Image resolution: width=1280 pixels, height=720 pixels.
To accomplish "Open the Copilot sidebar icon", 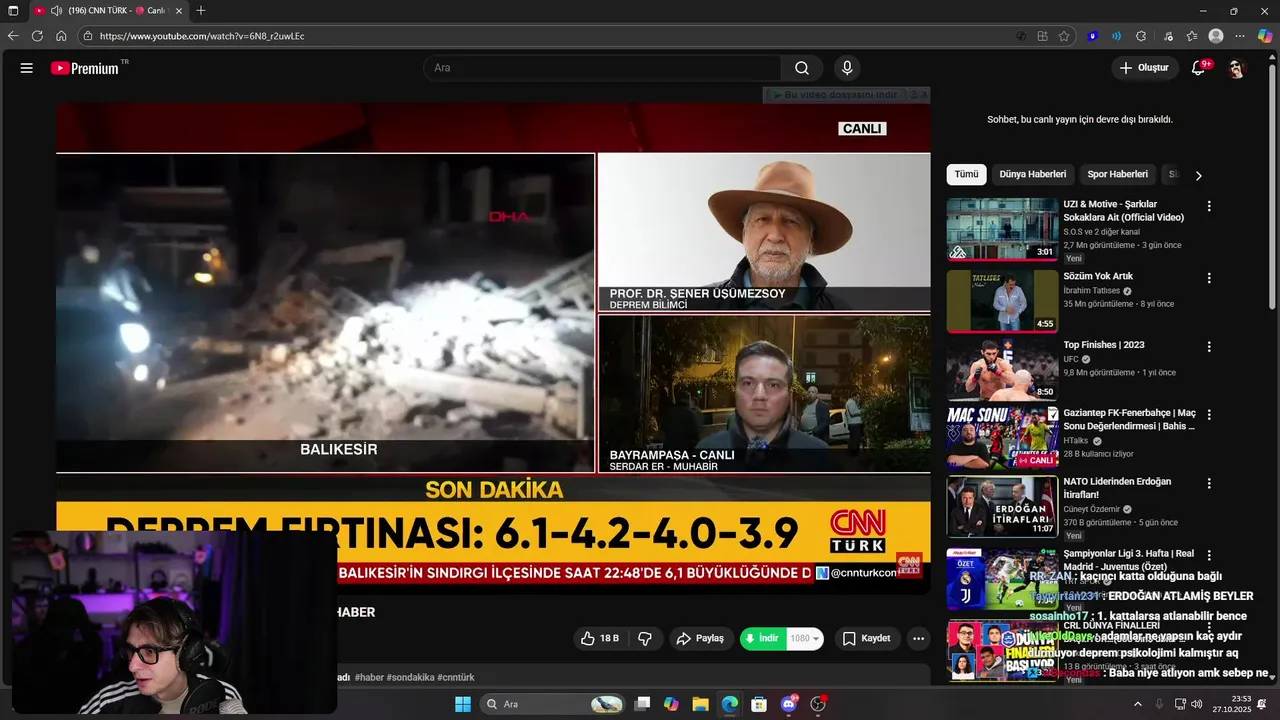I will [x=1265, y=36].
